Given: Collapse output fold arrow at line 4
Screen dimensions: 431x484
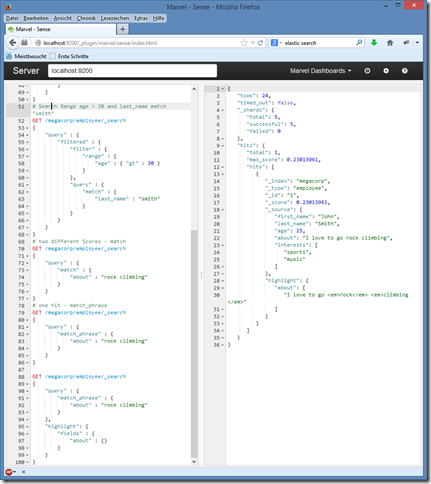Looking at the screenshot, I should (x=223, y=110).
